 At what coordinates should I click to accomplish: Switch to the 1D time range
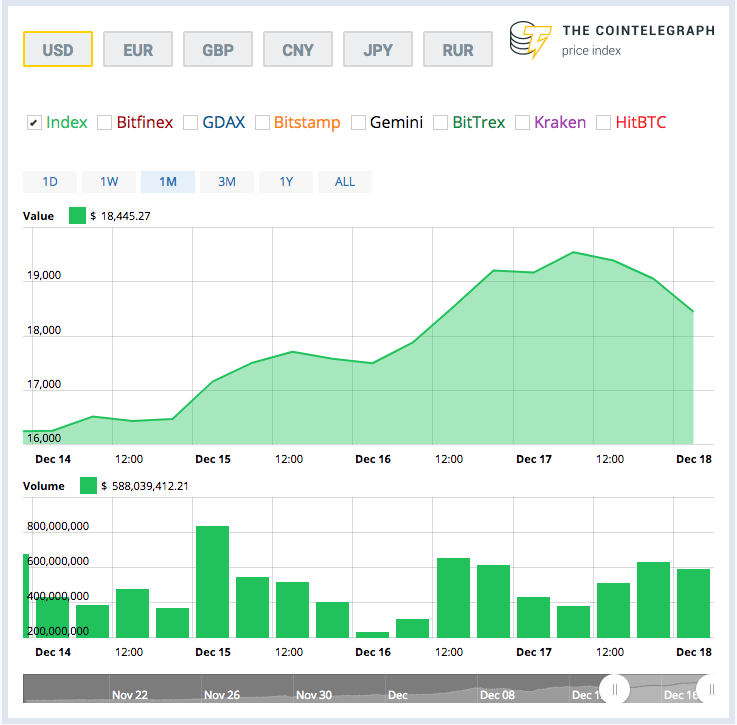click(50, 182)
